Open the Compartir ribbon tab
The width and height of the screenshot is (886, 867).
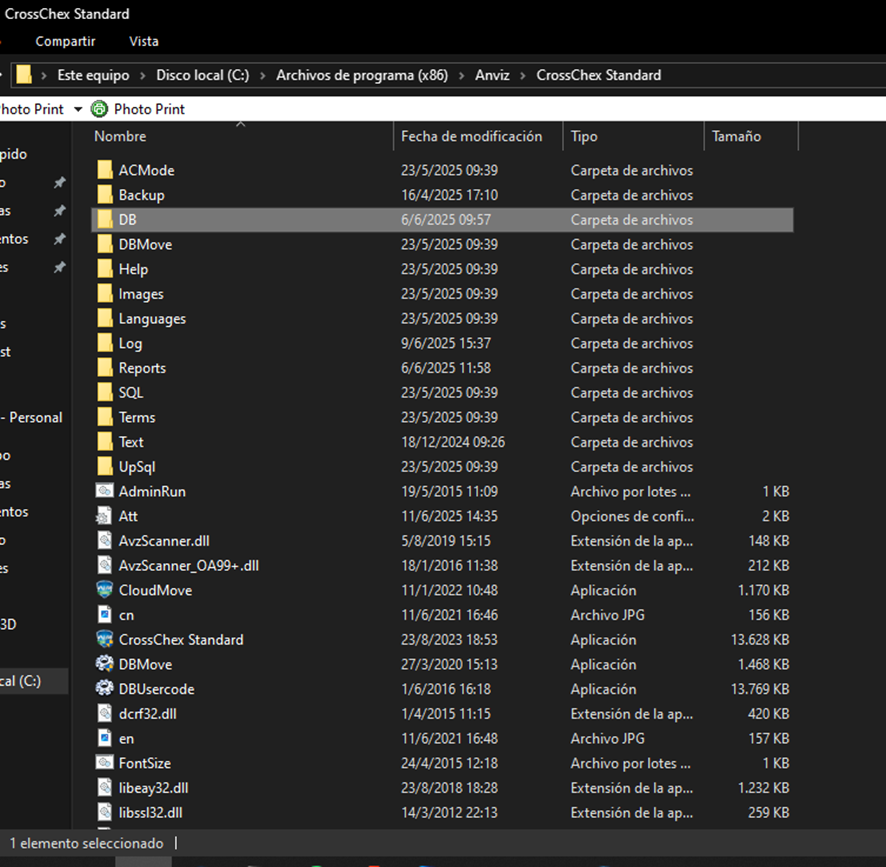point(66,41)
